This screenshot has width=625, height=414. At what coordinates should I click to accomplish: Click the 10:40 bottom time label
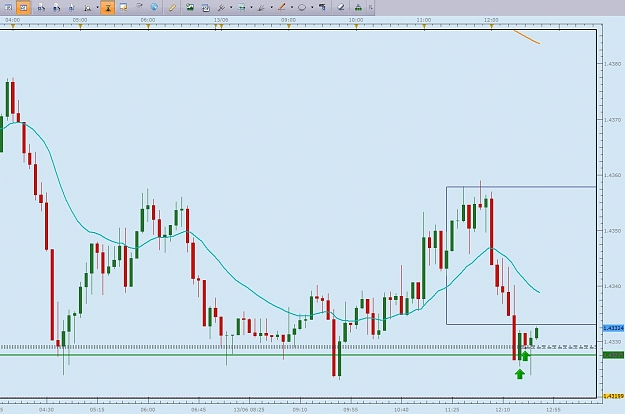401,409
